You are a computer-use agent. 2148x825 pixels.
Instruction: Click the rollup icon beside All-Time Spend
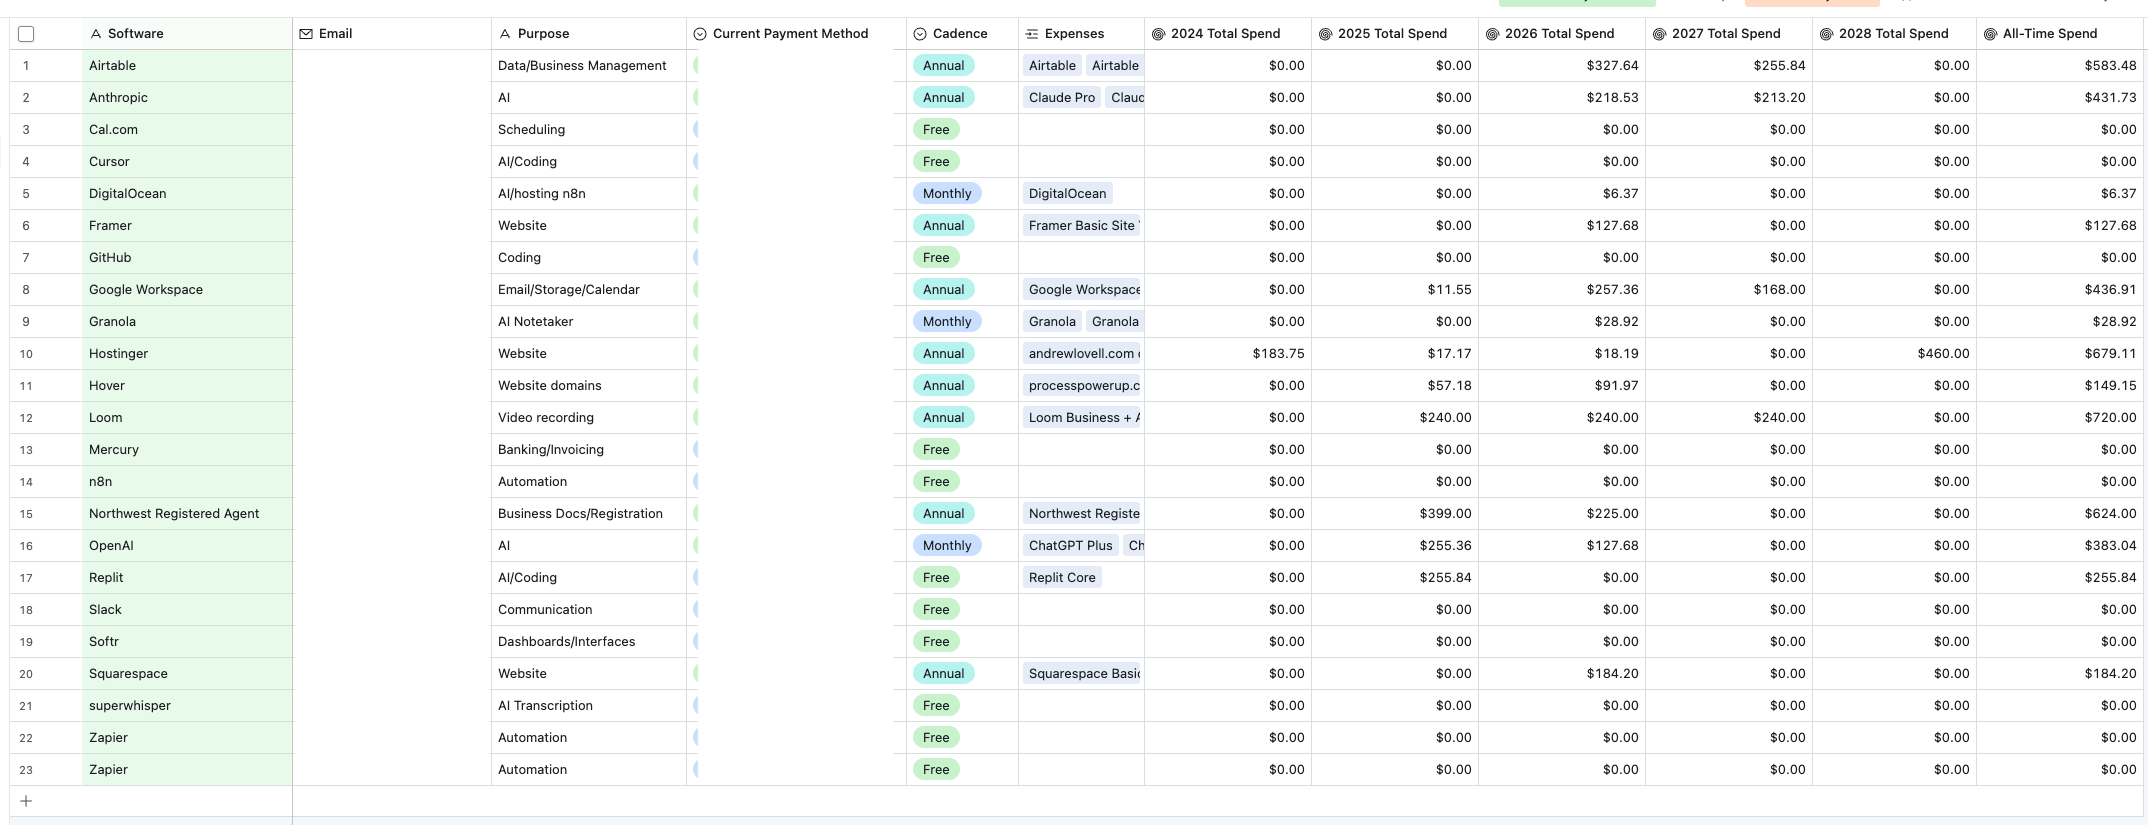[x=1990, y=34]
